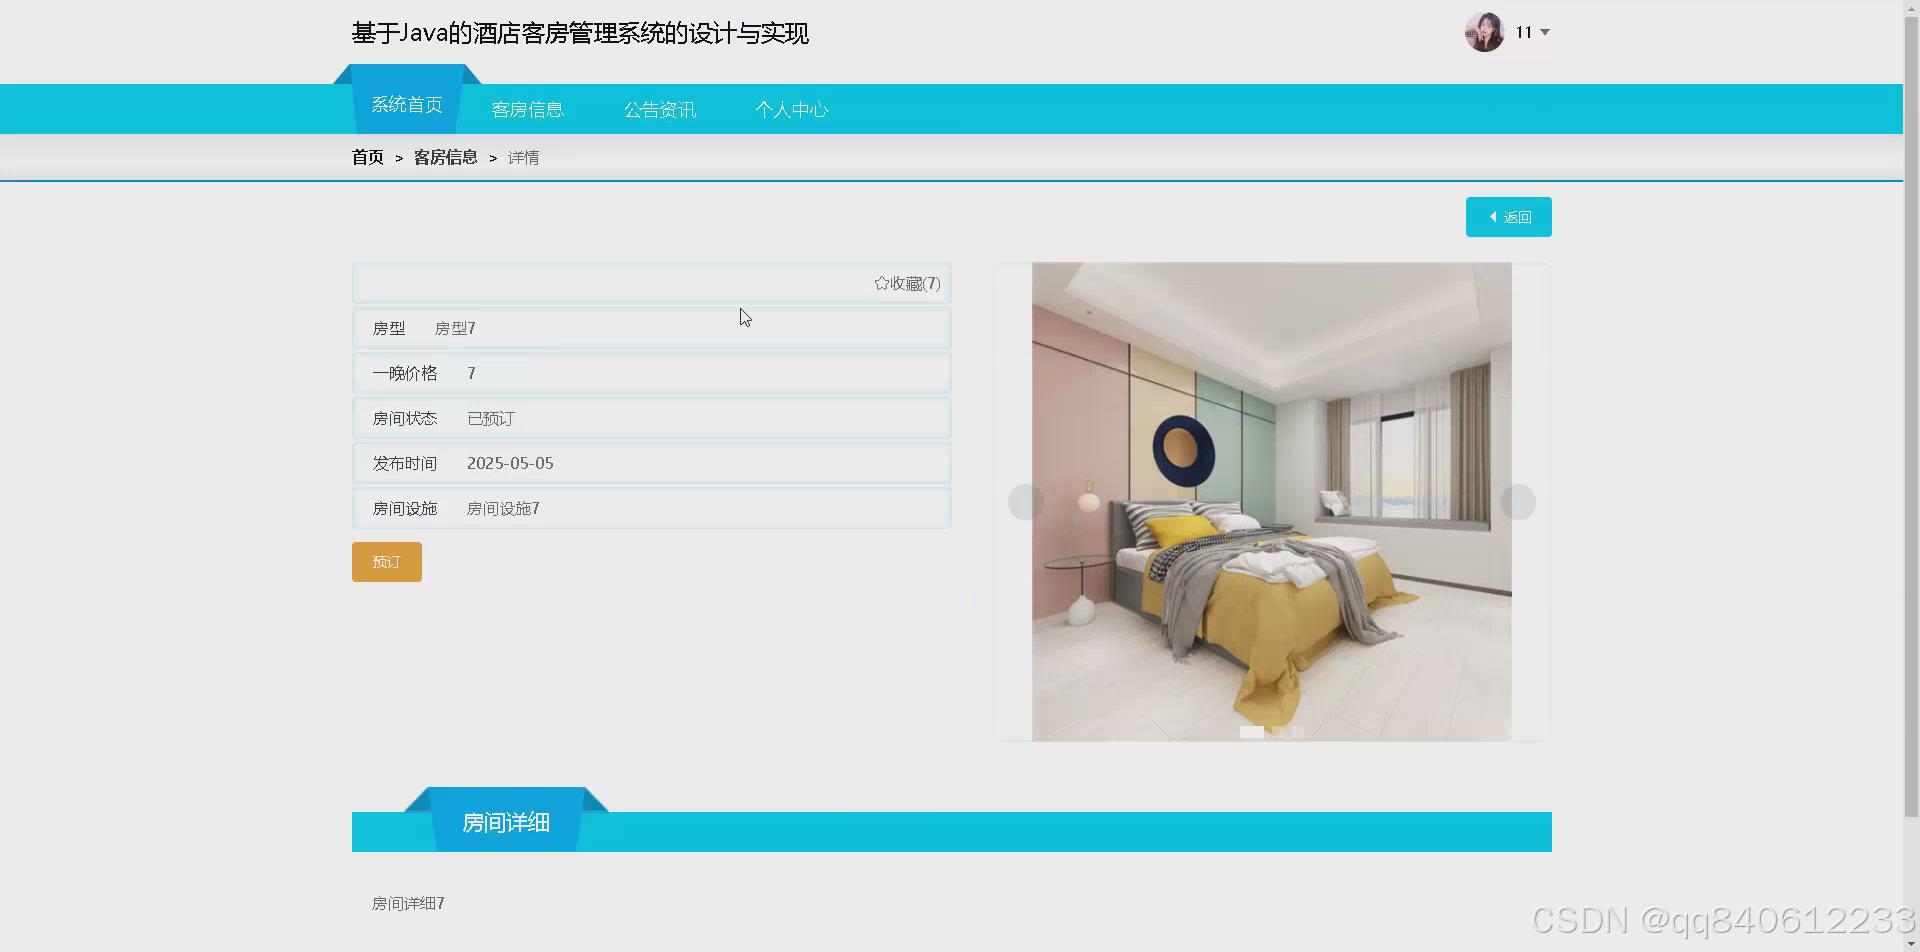Open the 公告资讯 tab
Viewport: 1920px width, 952px height.
click(660, 109)
